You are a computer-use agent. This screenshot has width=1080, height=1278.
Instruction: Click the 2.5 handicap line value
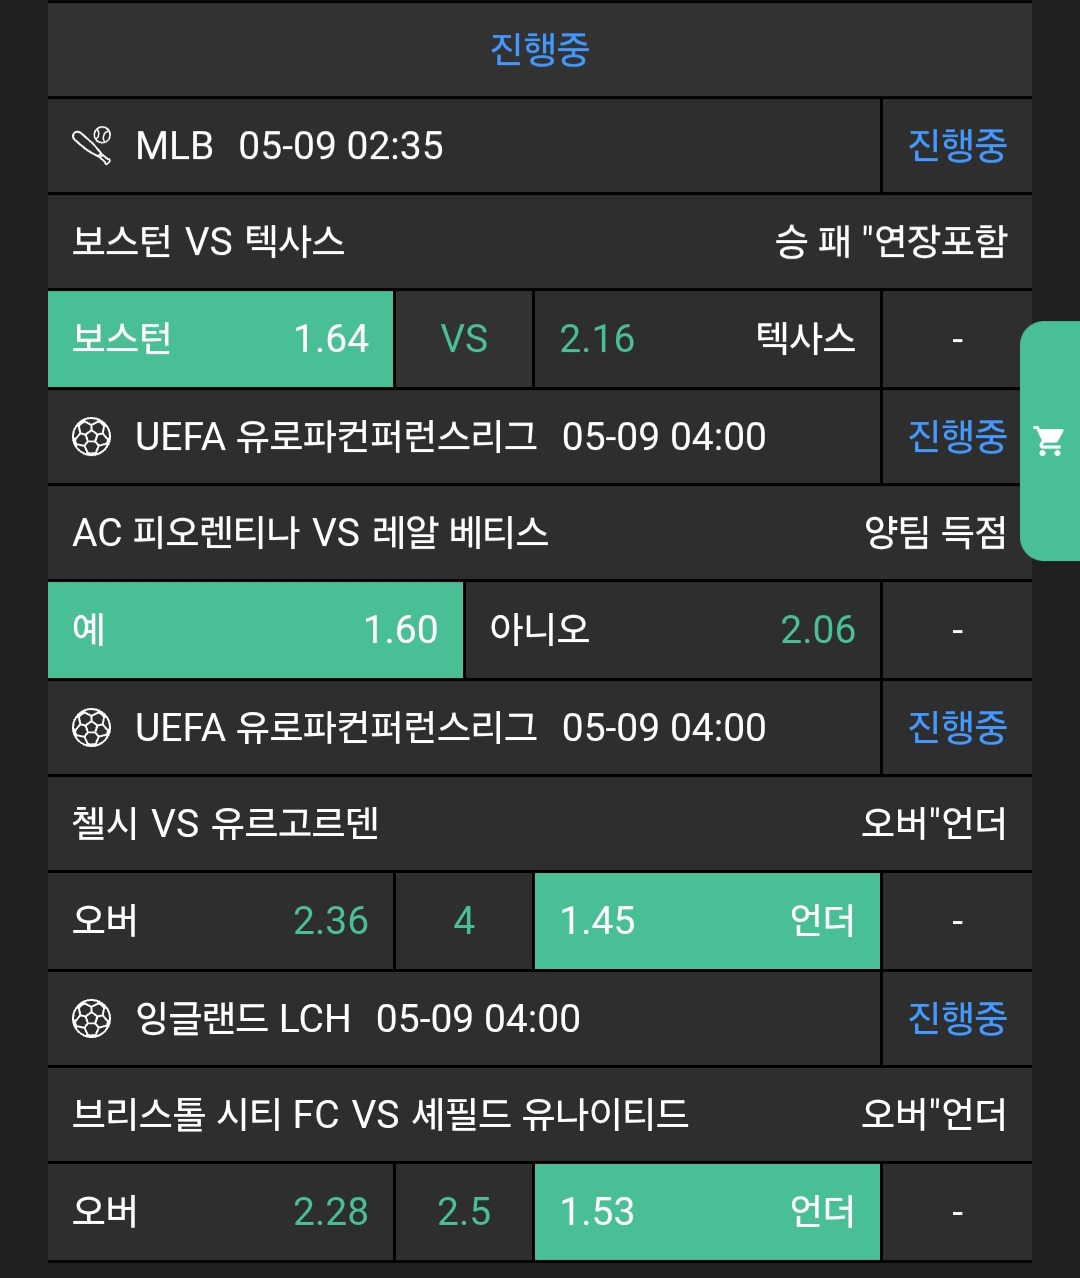pos(464,1212)
